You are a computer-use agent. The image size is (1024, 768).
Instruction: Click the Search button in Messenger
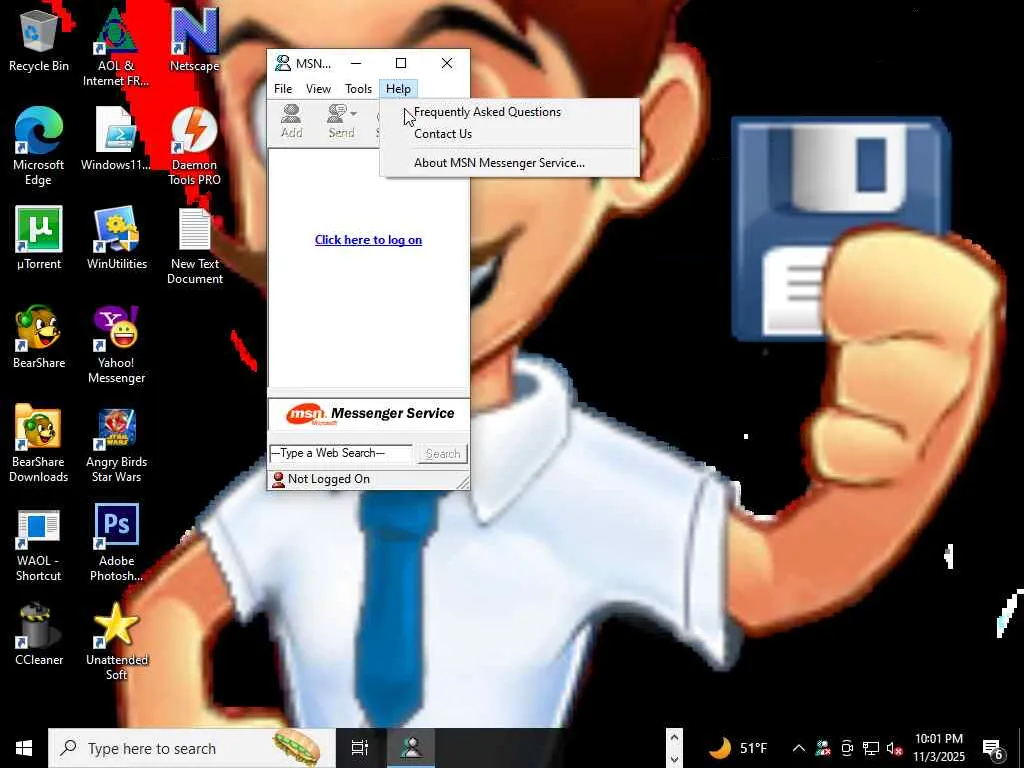[x=443, y=454]
